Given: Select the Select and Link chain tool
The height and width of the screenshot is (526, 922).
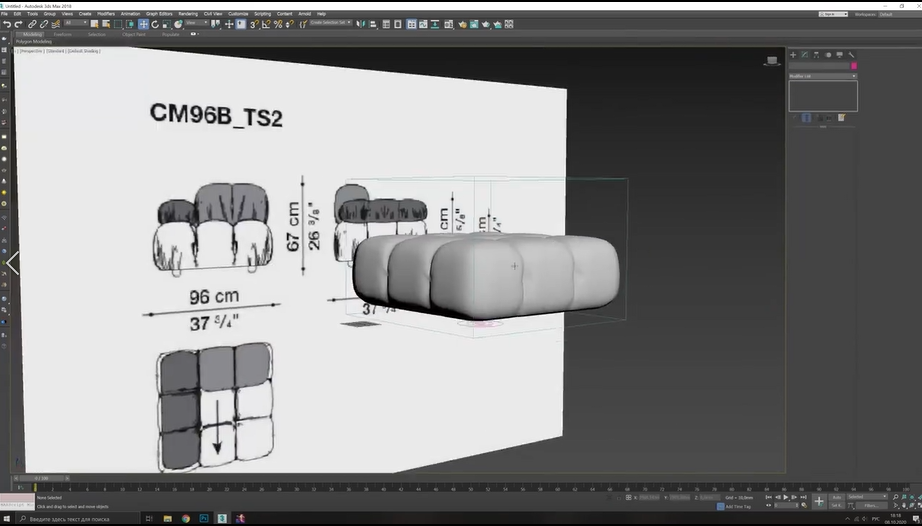Looking at the screenshot, I should click(x=32, y=24).
